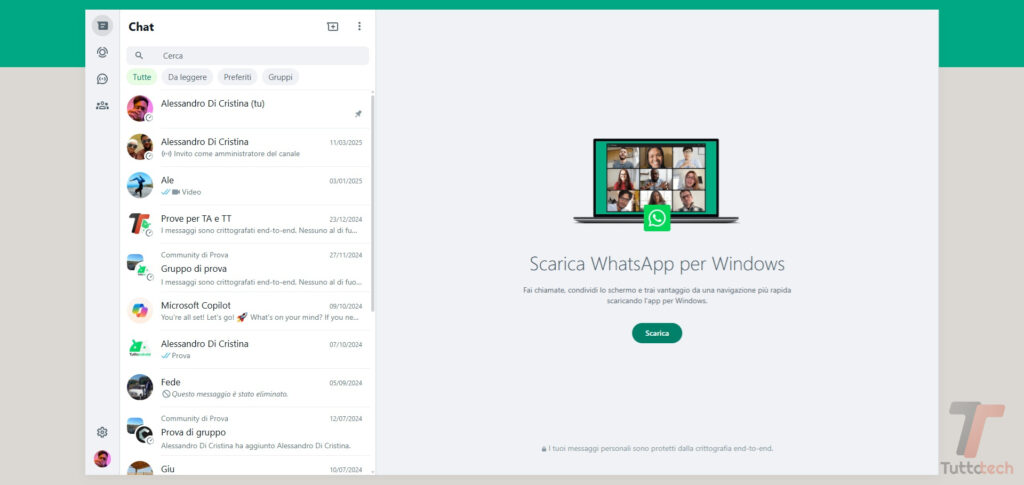Click the Video message preview under Ale
Image resolution: width=1024 pixels, height=485 pixels.
(x=182, y=192)
